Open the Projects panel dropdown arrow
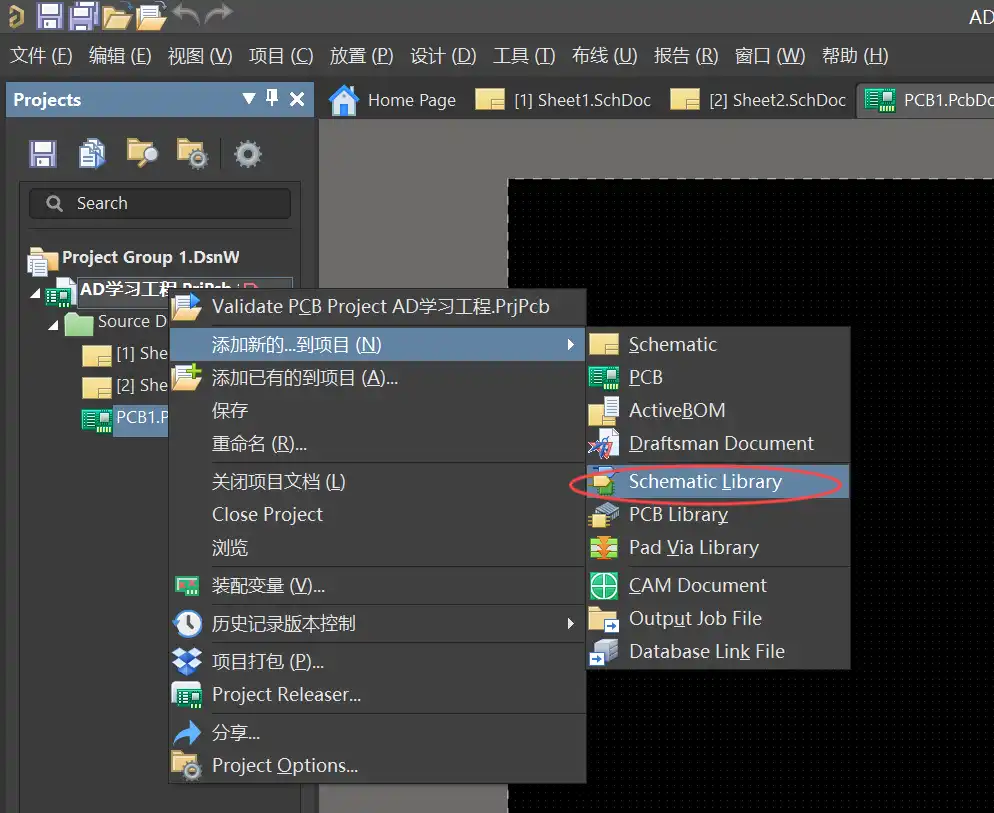The height and width of the screenshot is (813, 994). point(249,99)
